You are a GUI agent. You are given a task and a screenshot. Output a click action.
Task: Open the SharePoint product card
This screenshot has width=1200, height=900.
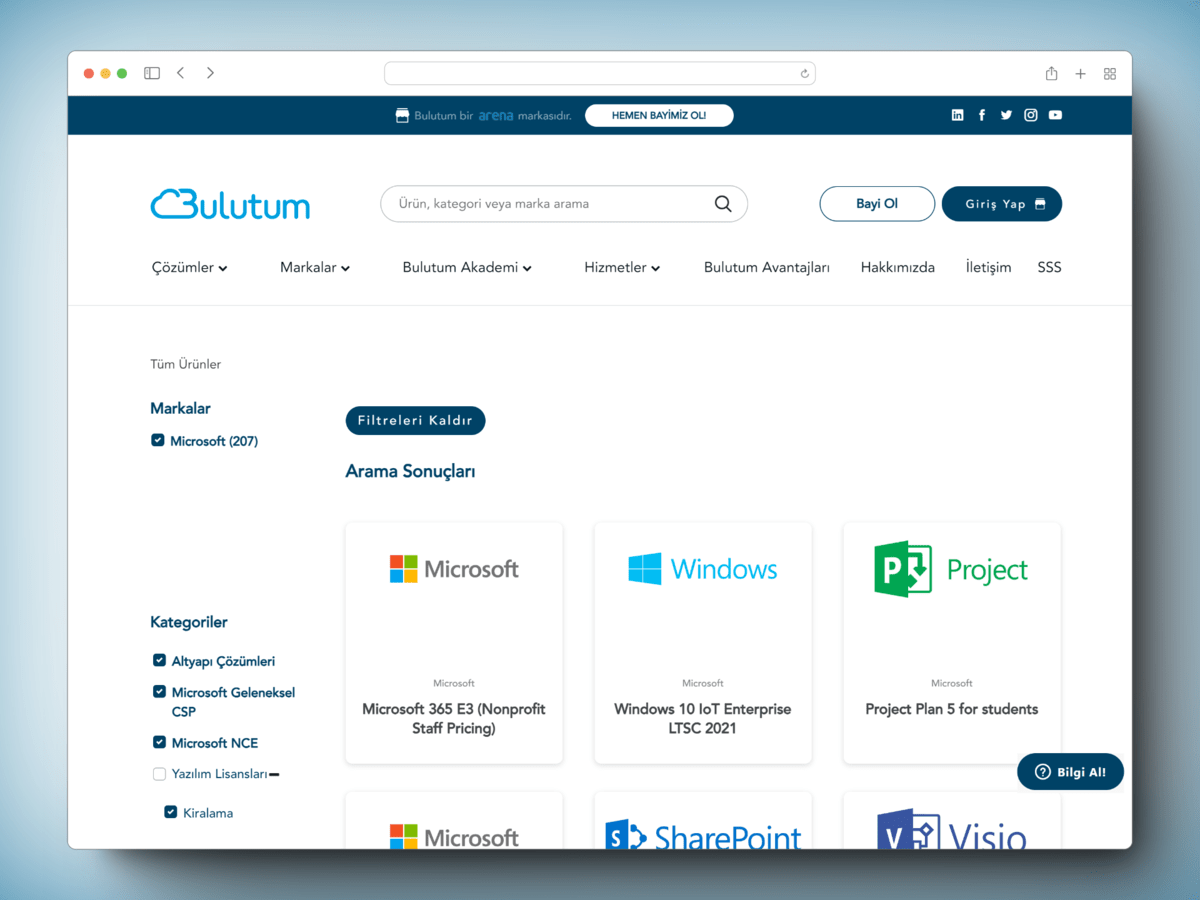pos(703,821)
